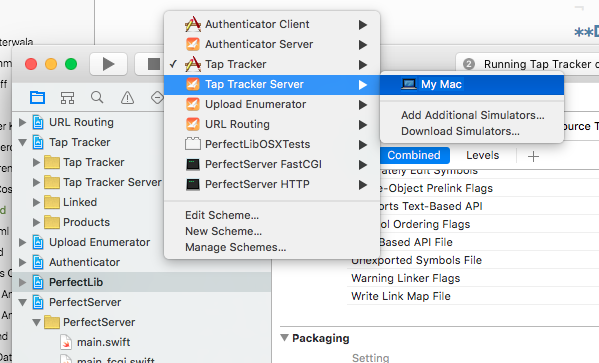
Task: Open the Symbol navigator hierarchy icon
Action: (67, 98)
